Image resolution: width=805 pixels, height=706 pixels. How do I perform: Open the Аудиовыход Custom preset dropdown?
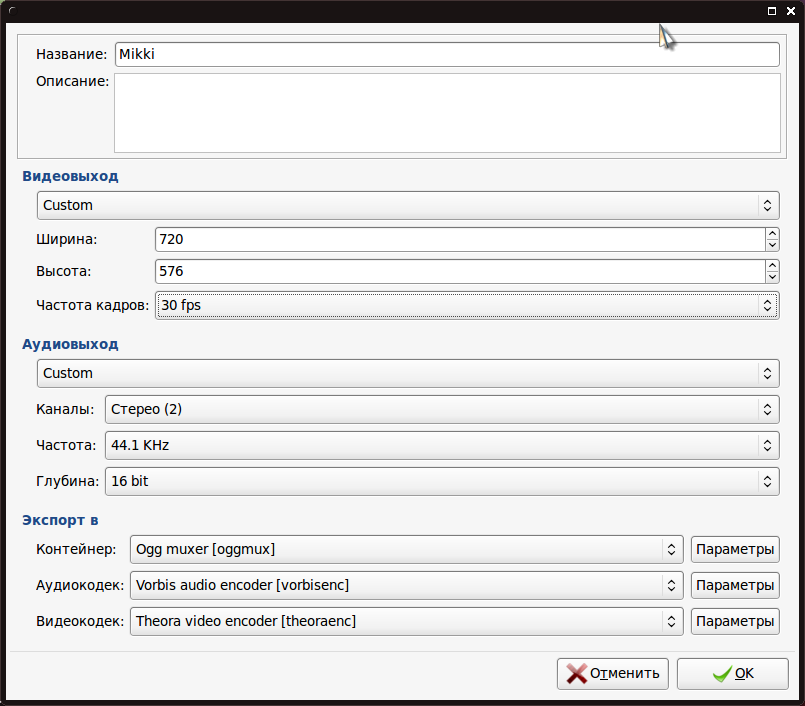408,373
